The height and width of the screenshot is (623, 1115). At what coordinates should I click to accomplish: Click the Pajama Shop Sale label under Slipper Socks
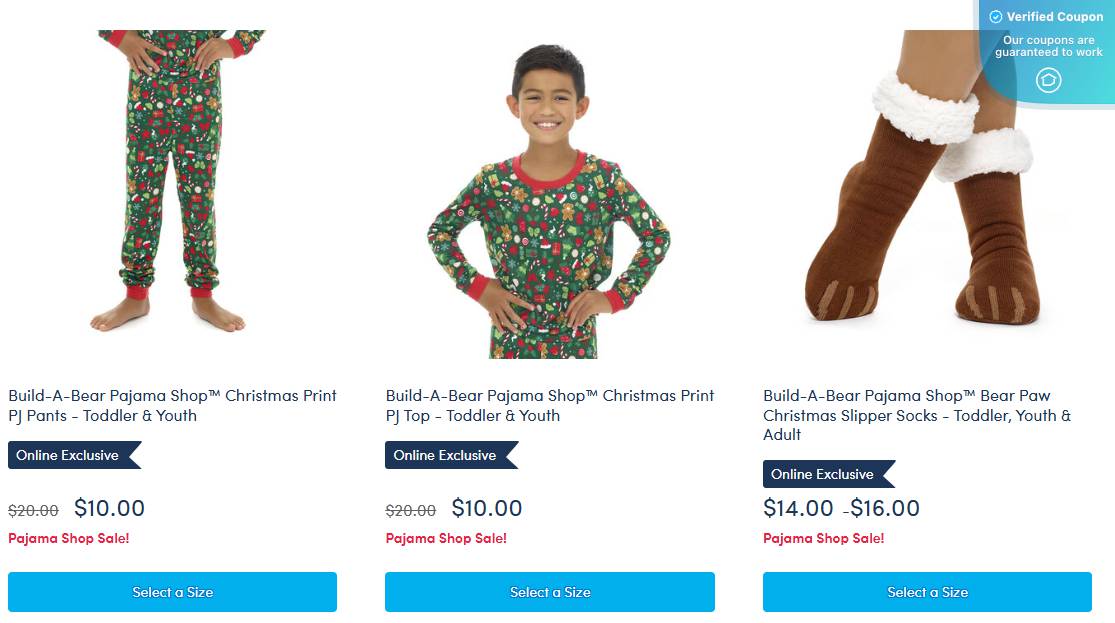pos(823,538)
